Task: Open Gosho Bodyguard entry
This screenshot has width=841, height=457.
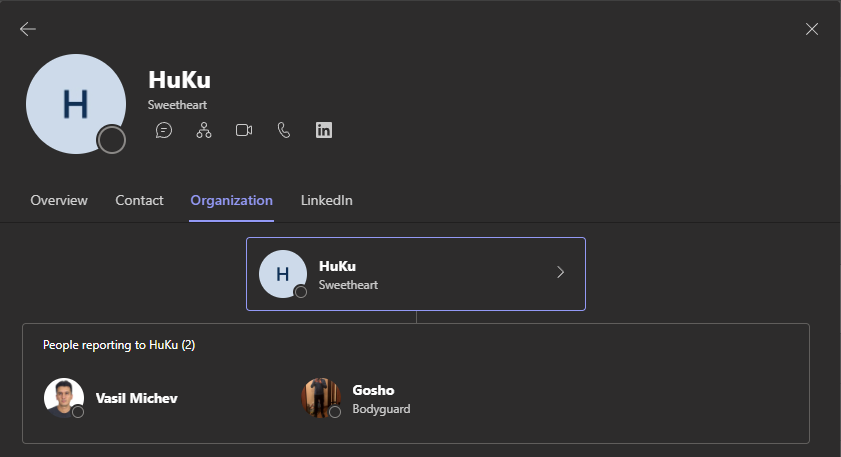Action: tap(381, 398)
